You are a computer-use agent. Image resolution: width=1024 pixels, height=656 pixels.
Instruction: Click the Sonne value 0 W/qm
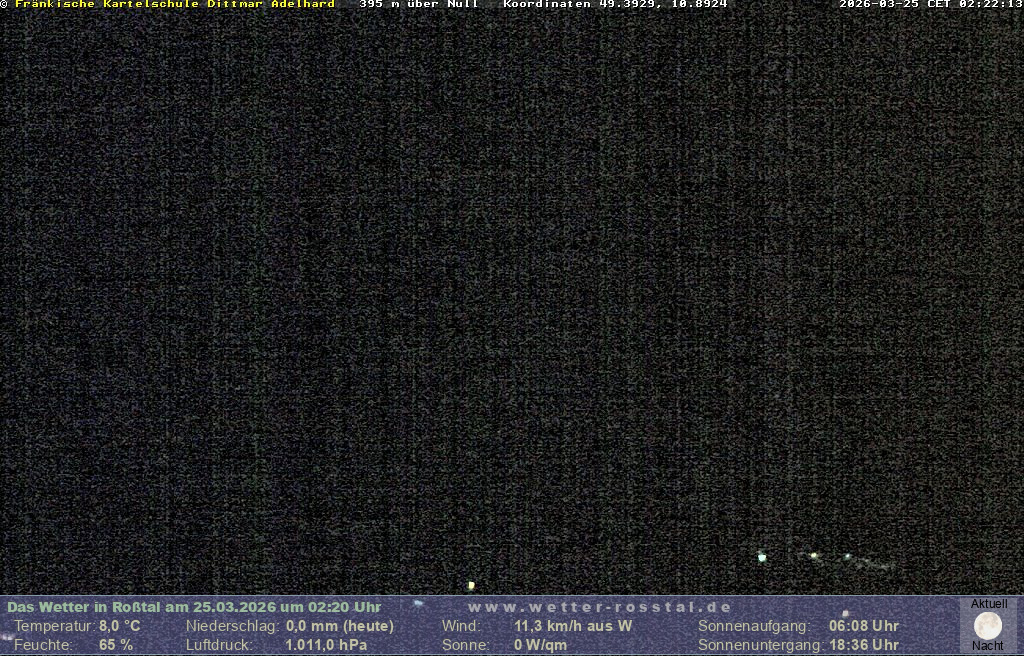540,645
